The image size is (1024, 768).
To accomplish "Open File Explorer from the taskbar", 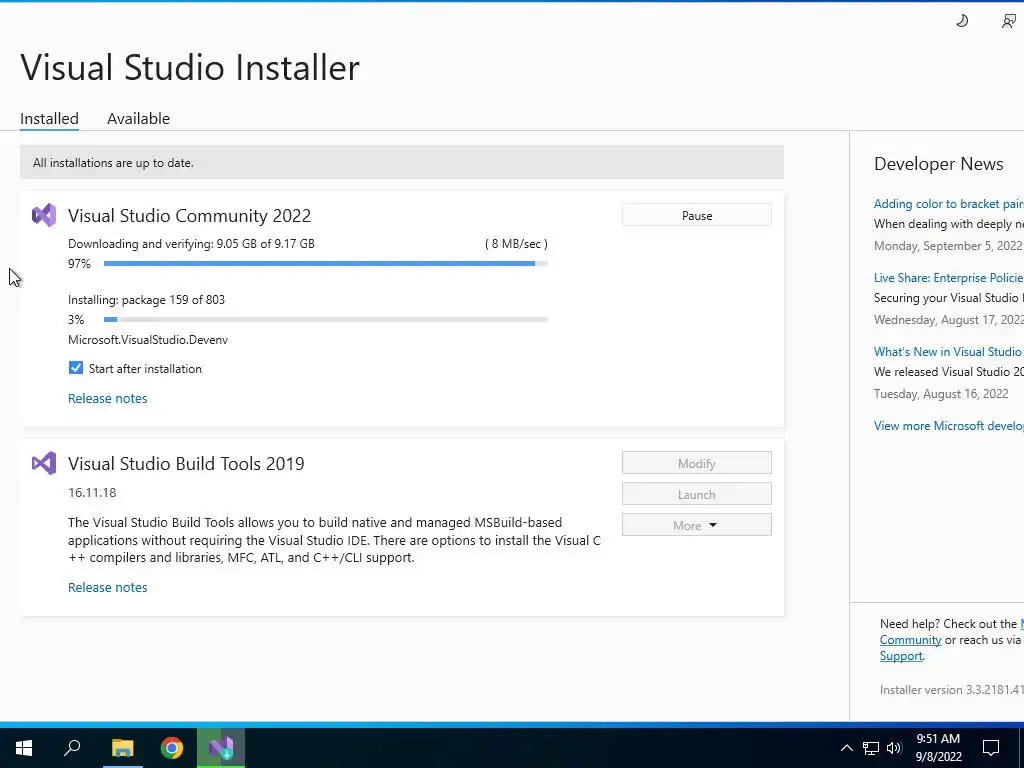I will pyautogui.click(x=122, y=748).
